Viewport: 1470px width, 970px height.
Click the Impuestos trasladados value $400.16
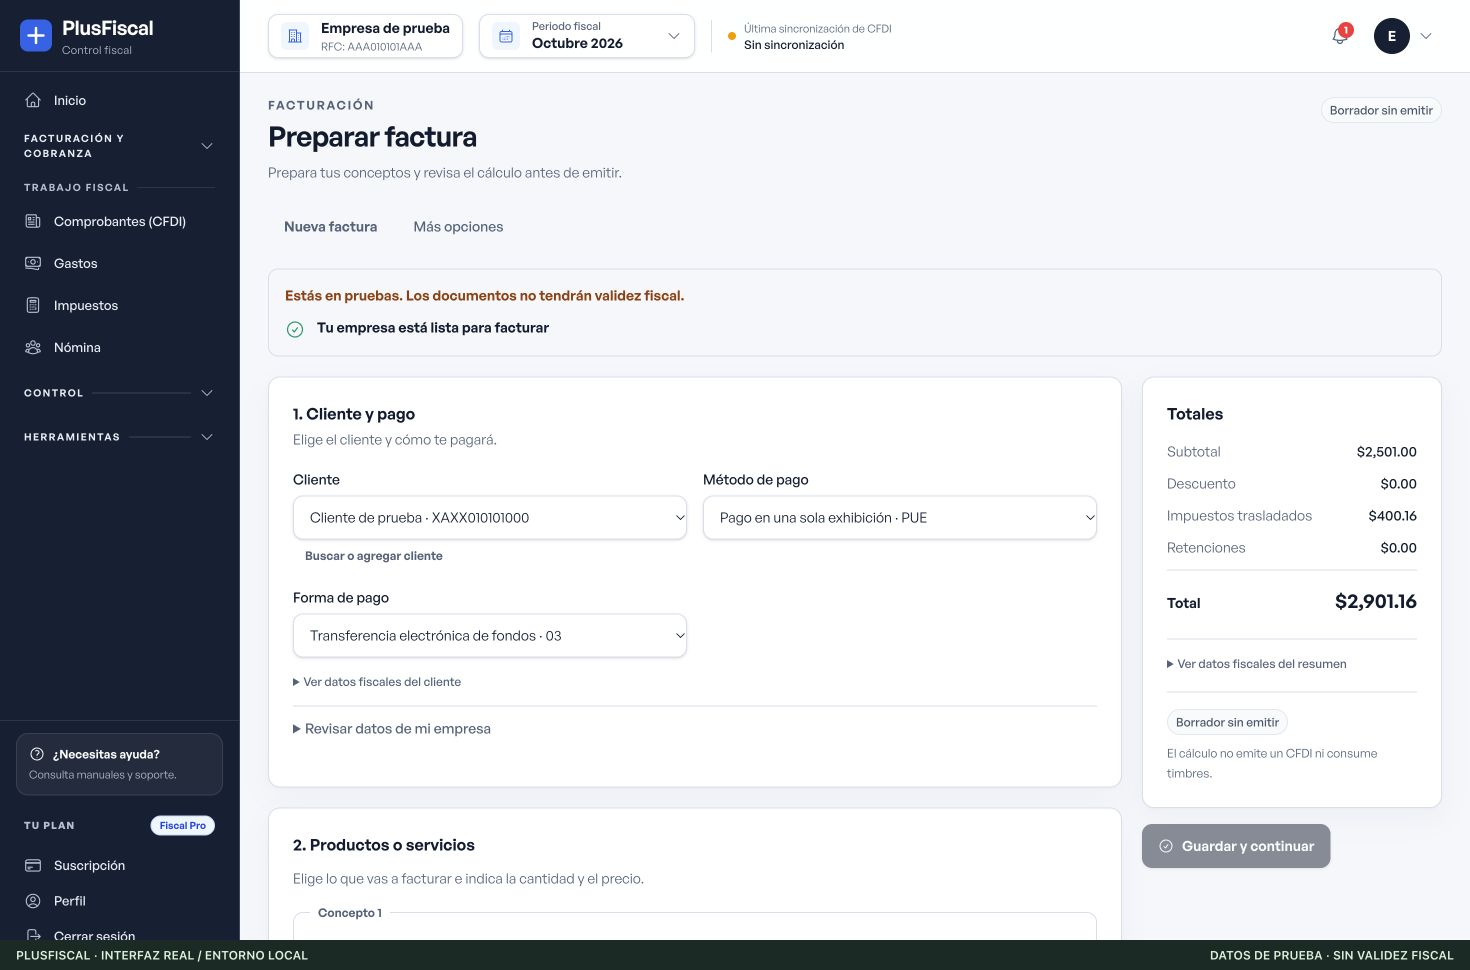1392,516
